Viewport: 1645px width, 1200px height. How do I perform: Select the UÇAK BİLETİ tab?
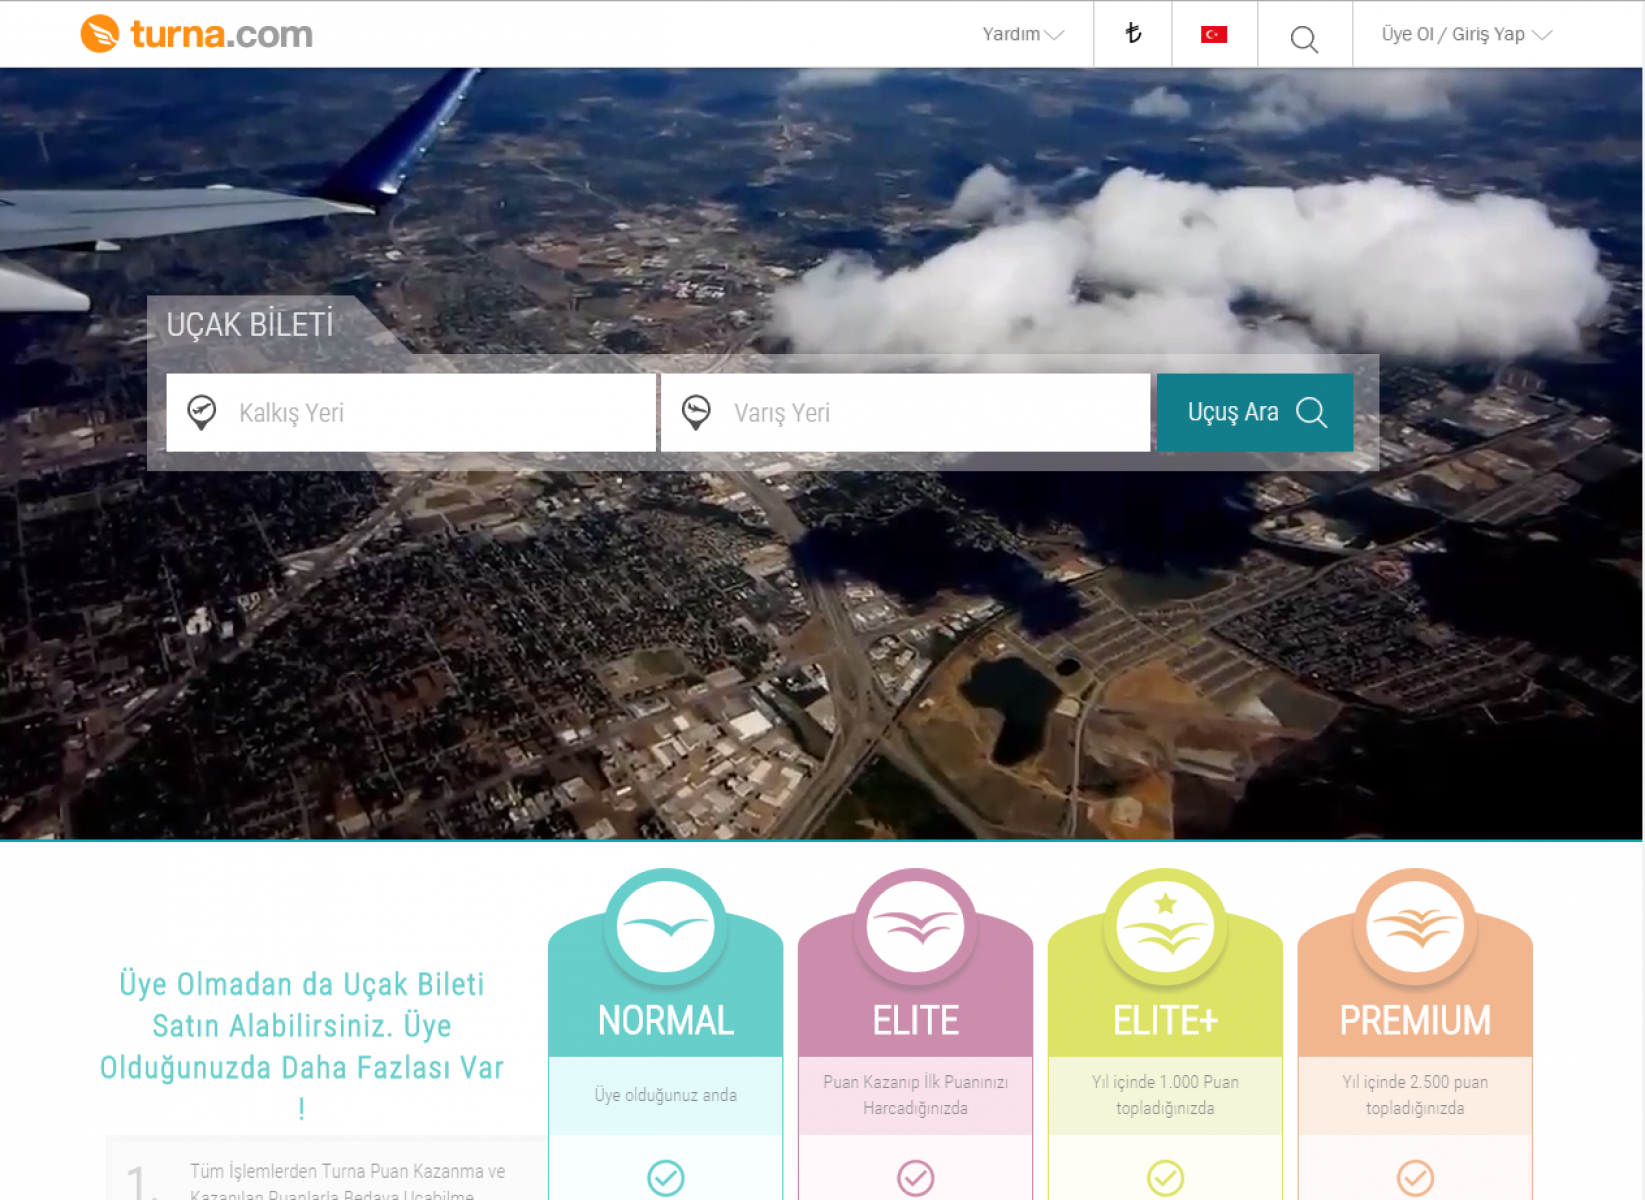click(x=250, y=325)
